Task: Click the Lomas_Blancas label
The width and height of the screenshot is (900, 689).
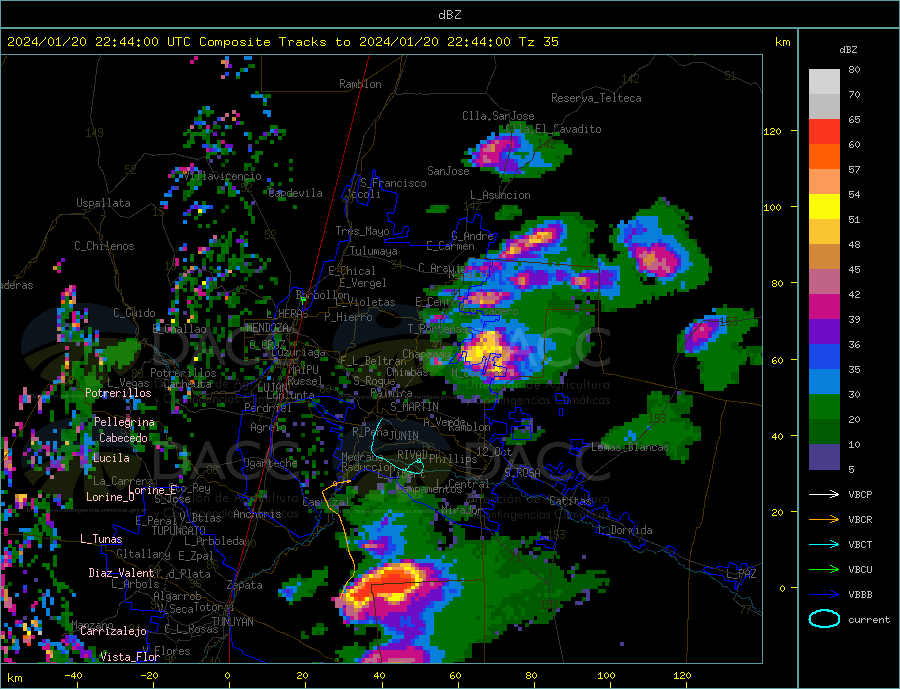Action: pos(630,447)
